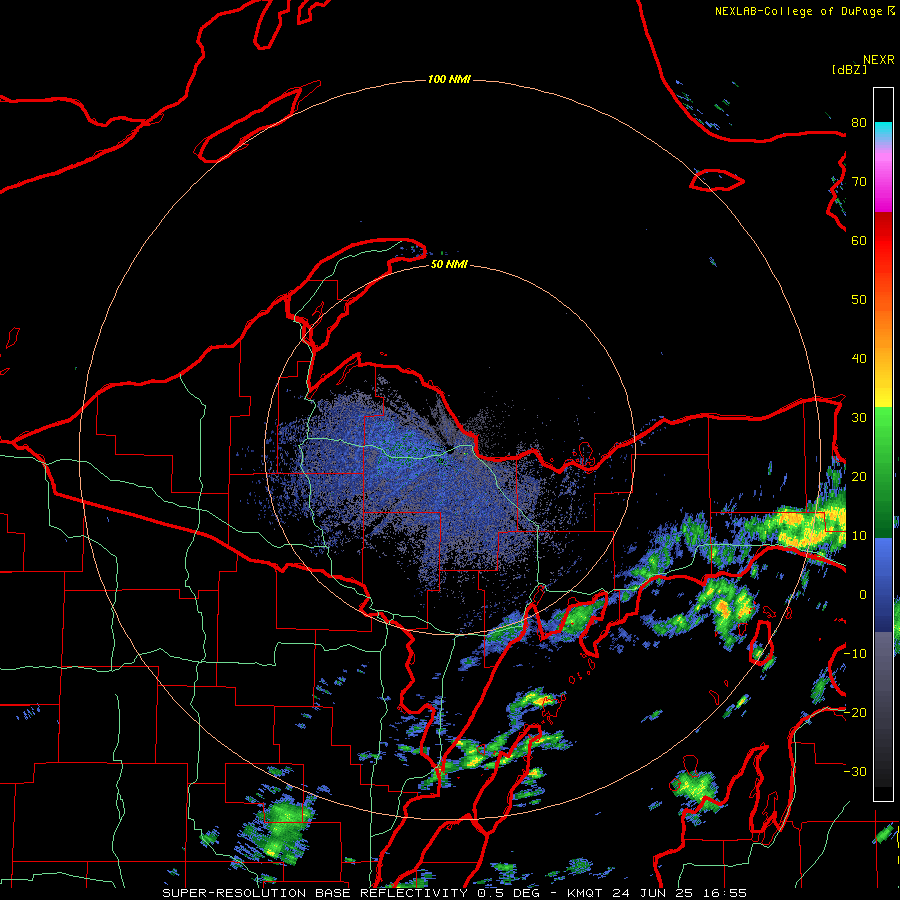The height and width of the screenshot is (900, 900).
Task: Click the 70 dBZ scale value
Action: [x=859, y=182]
